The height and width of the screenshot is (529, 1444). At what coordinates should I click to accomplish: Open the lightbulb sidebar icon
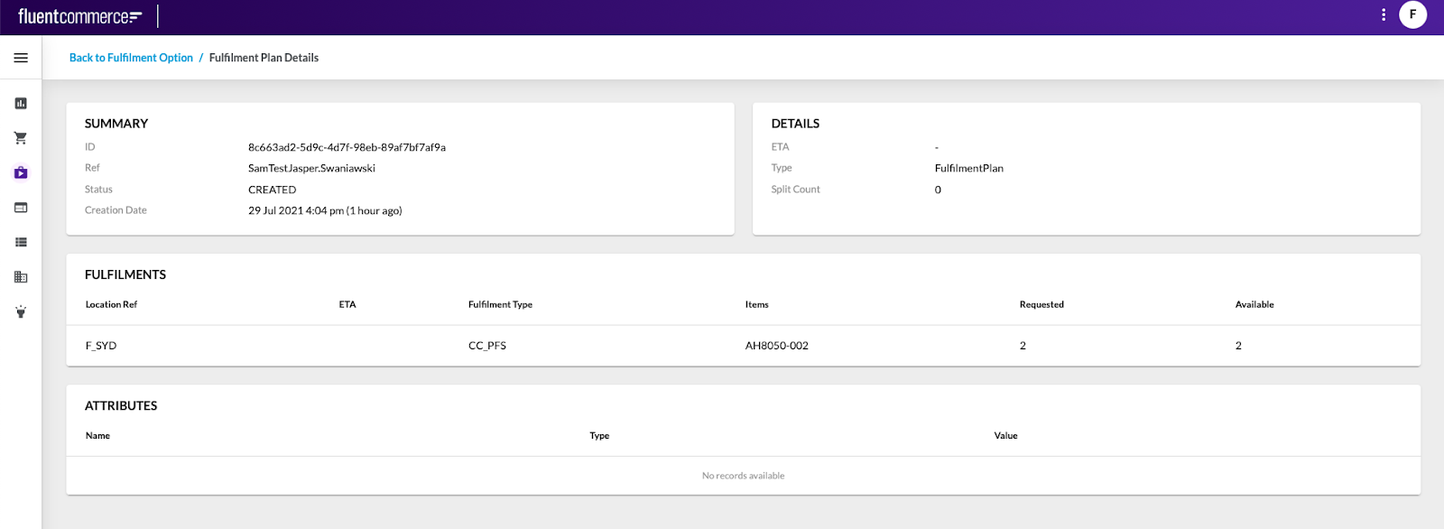20,312
